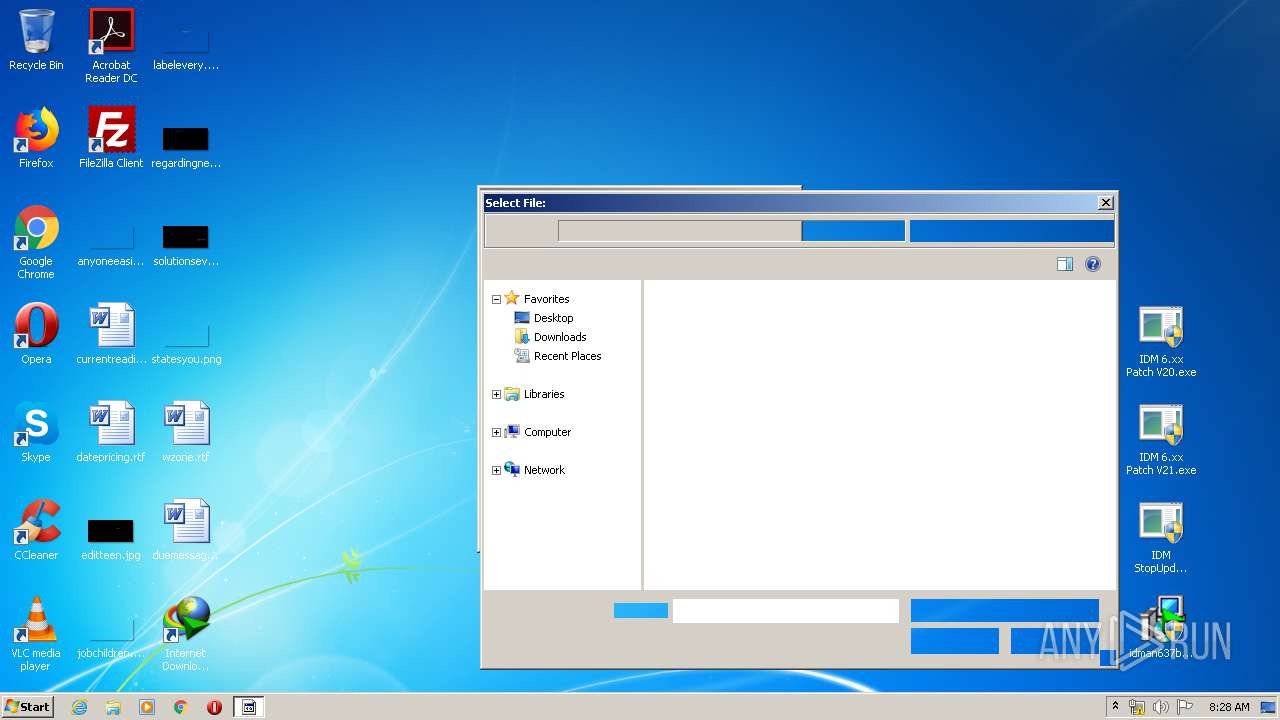Open Skype desktop shortcut

pos(36,432)
